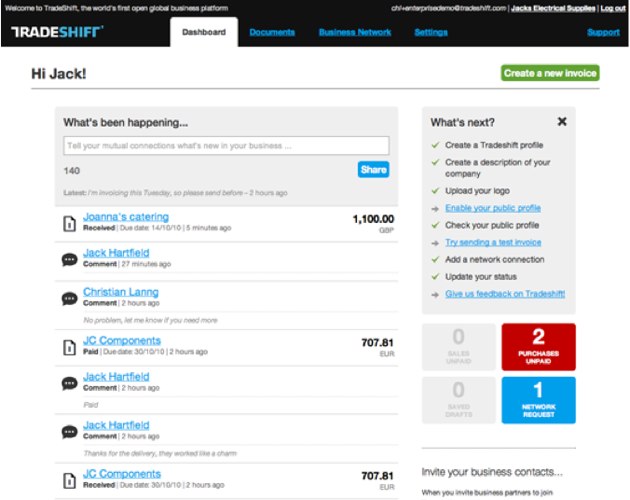Click 'Thanks for the delivery' comment text
Image resolution: width=630 pixels, height=500 pixels.
[160, 453]
